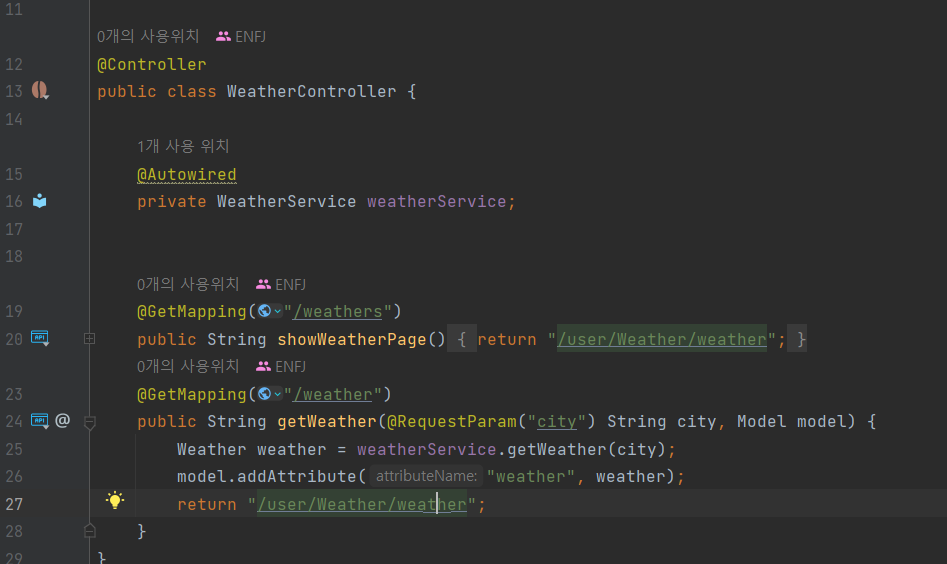Click the "city" request parameter string
Screen dimensions: 947x564
[557, 421]
